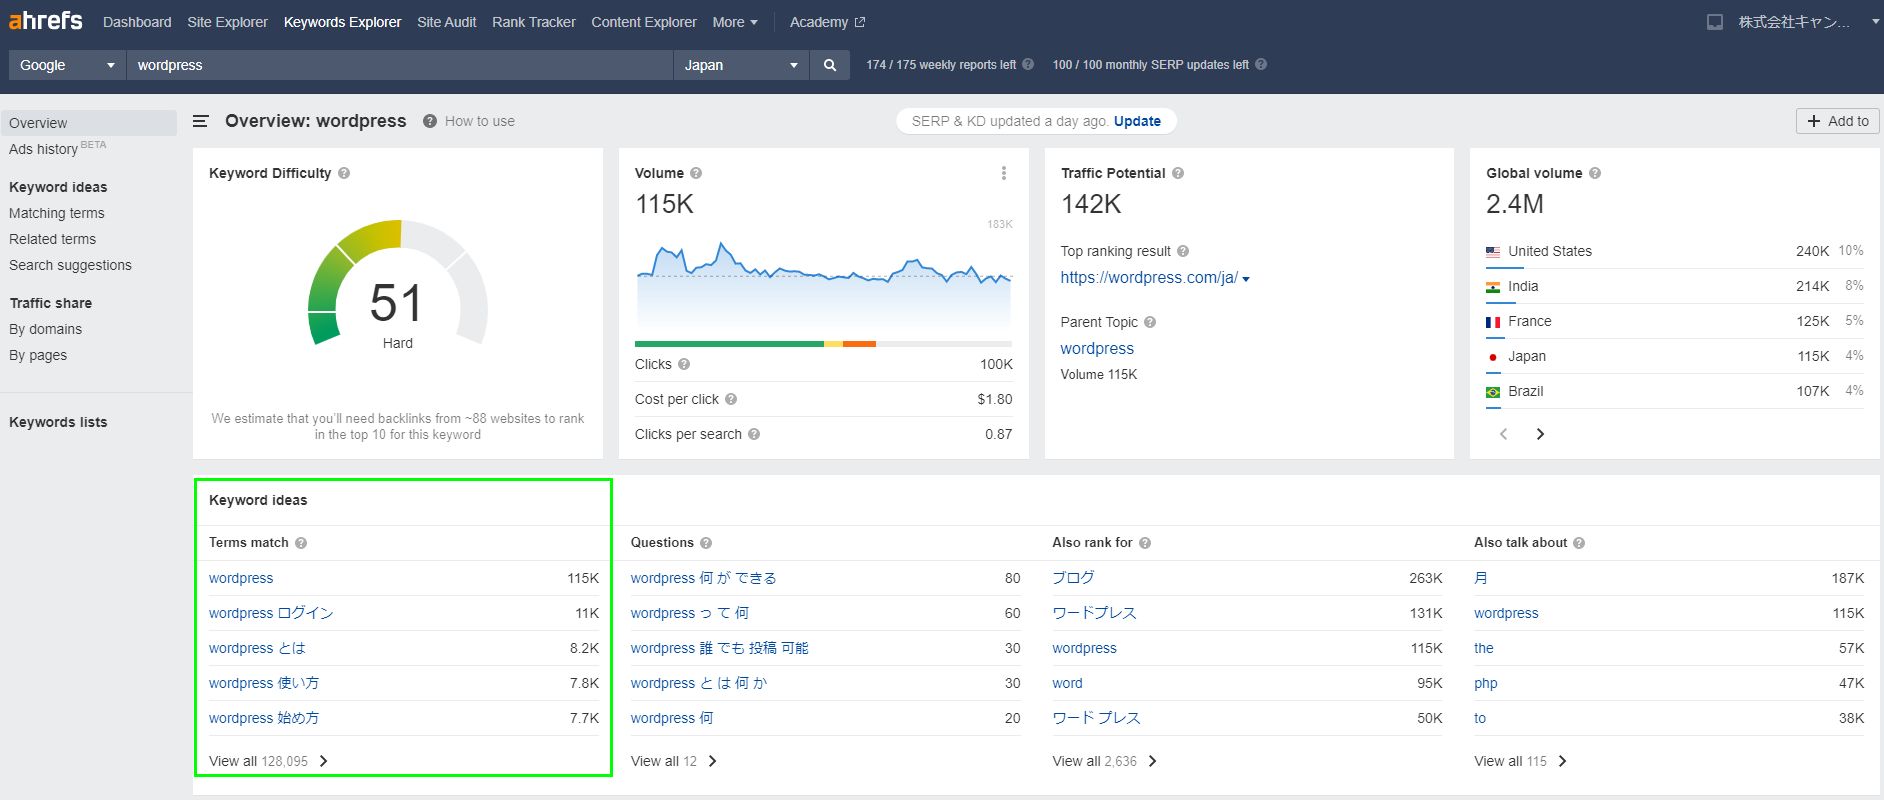Open the wordpress parent topic link
This screenshot has width=1884, height=800.
click(x=1097, y=348)
